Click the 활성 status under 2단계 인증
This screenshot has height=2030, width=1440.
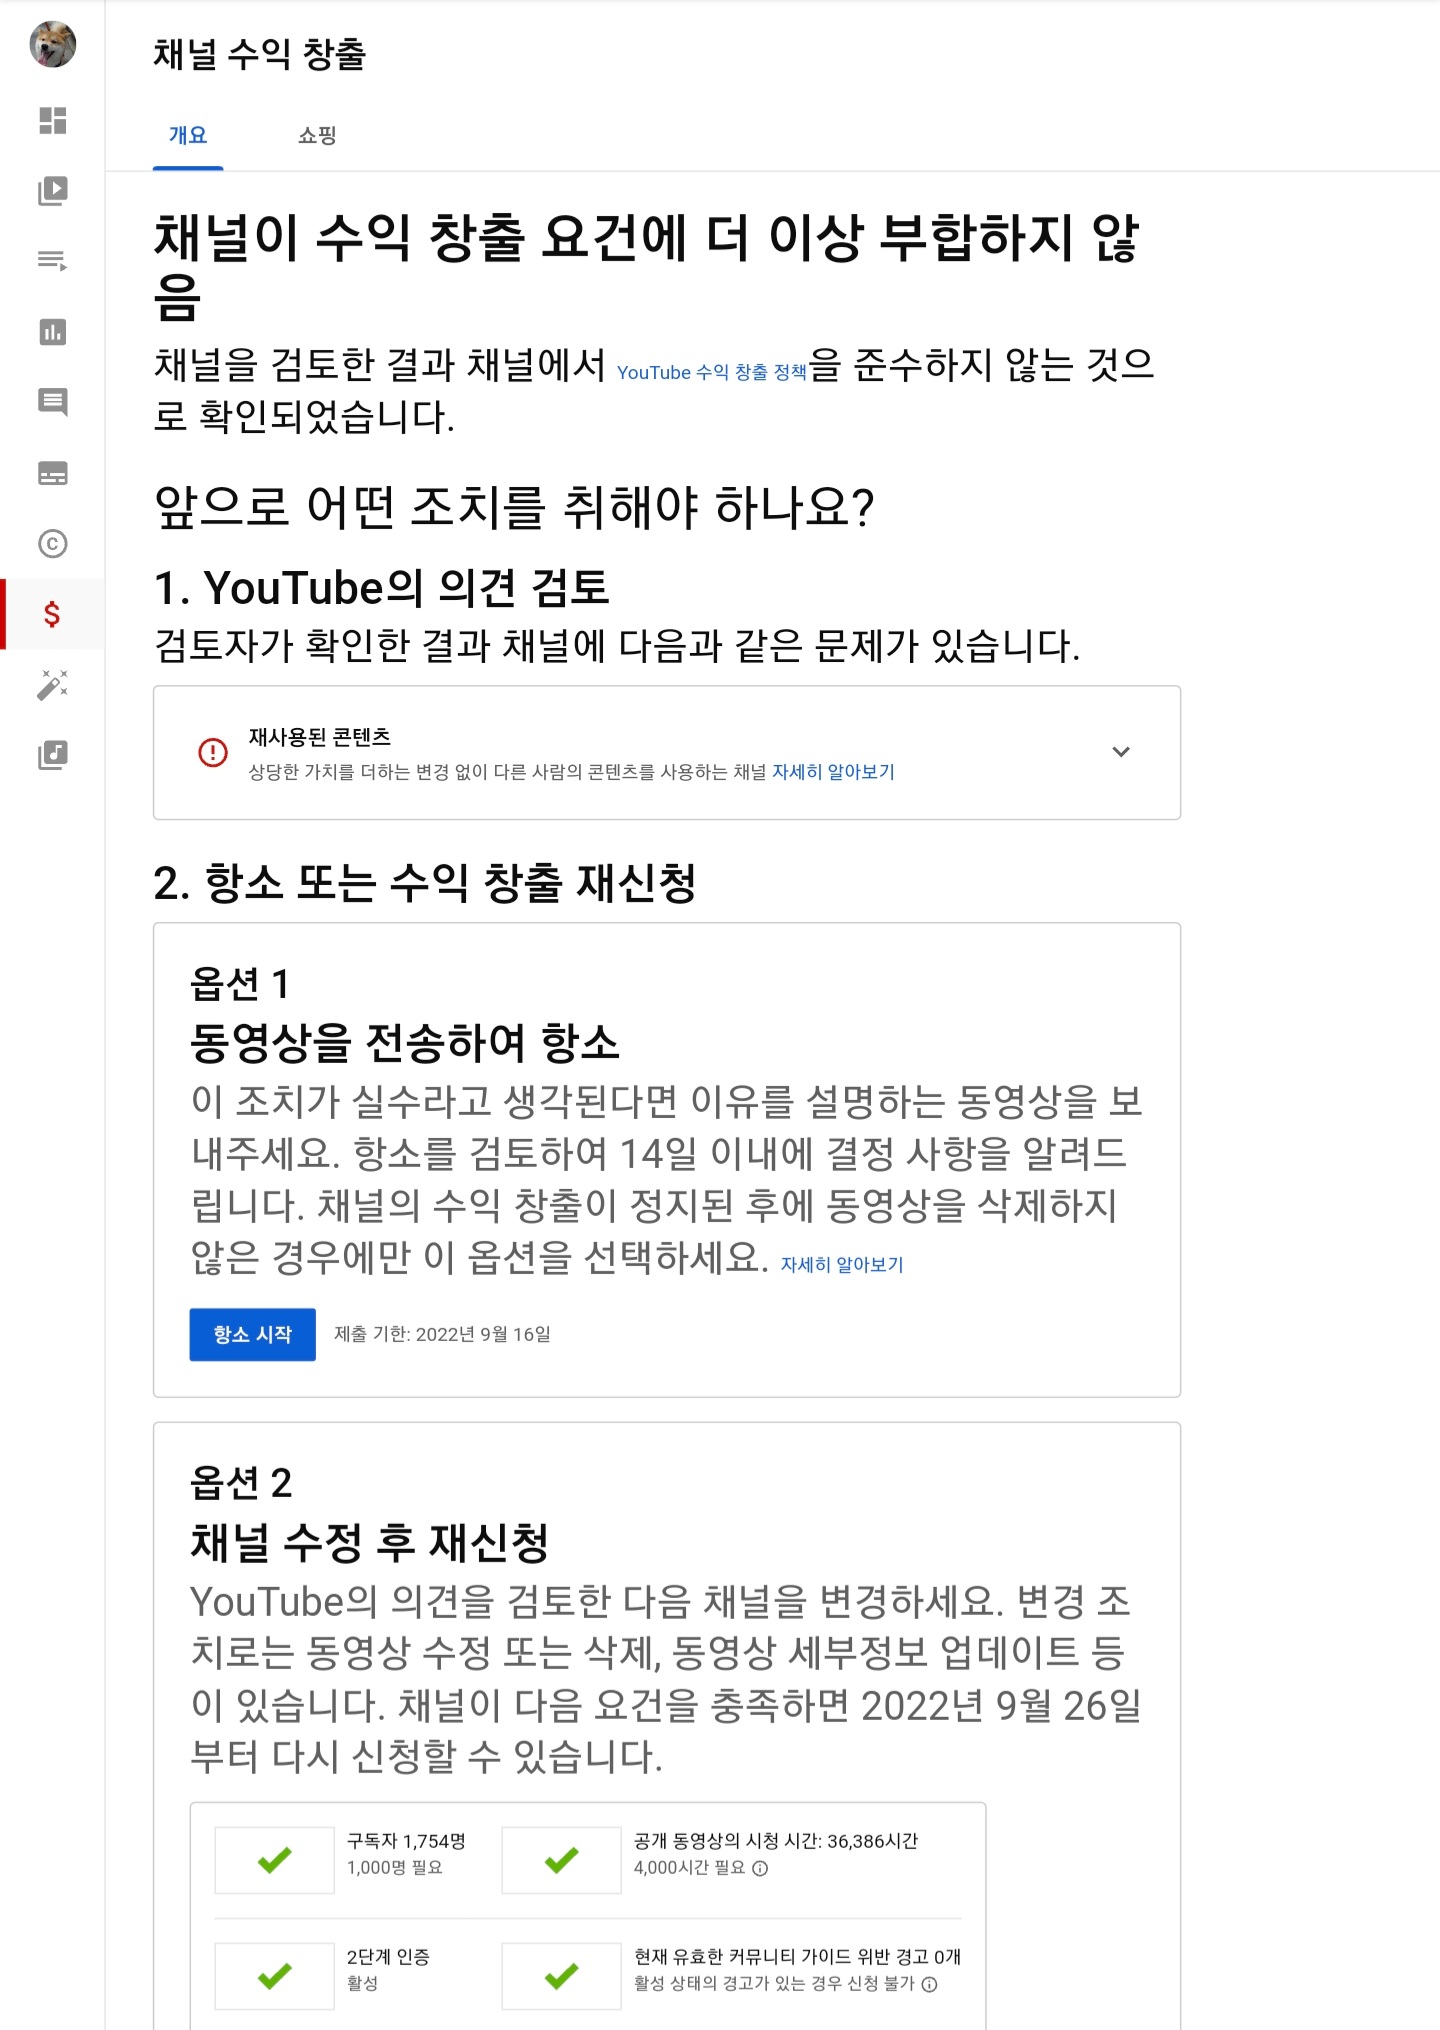click(362, 1983)
